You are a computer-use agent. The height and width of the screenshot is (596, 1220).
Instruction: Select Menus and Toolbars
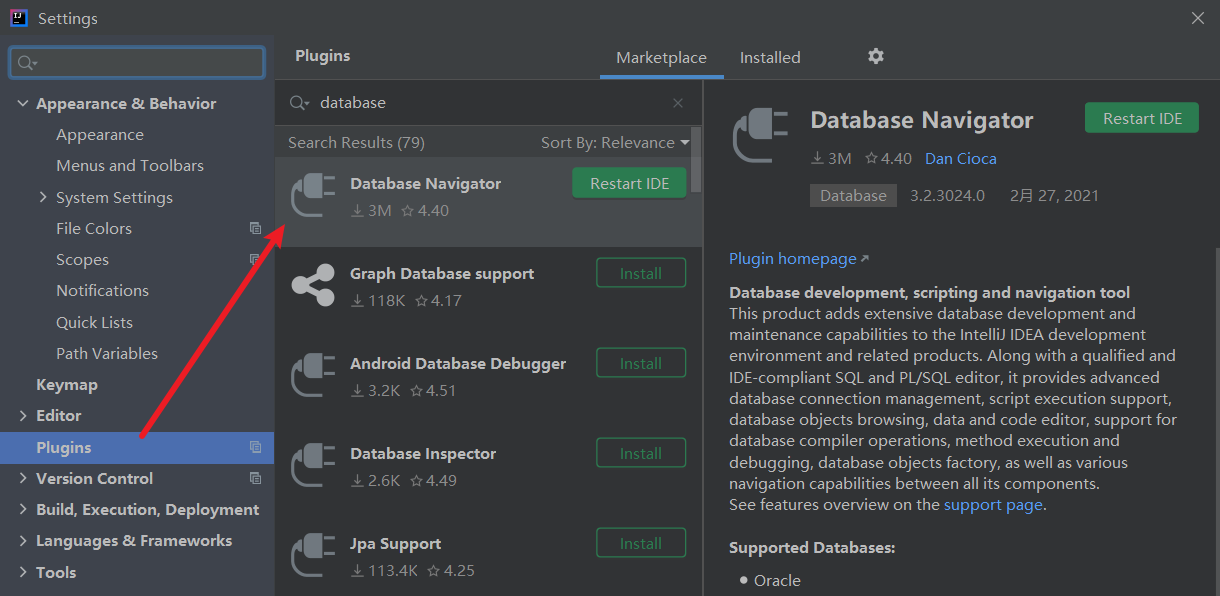click(130, 165)
